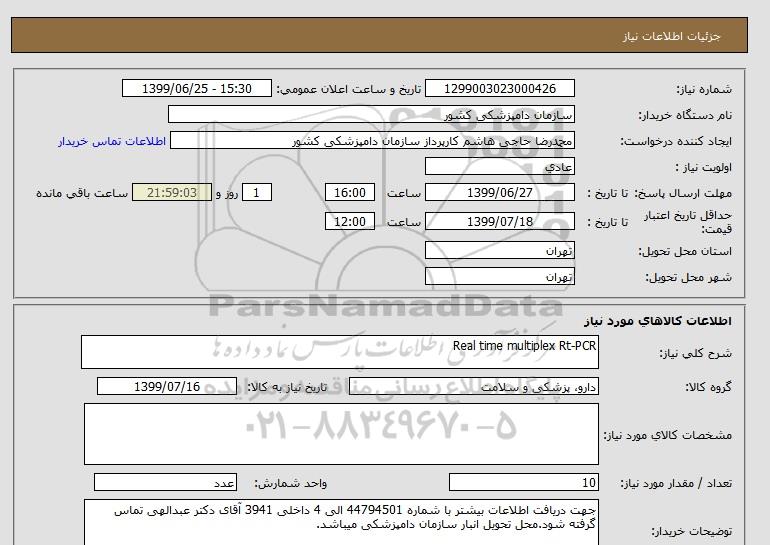Click the شهر محل تحویل label
Viewport: 770px width, 545px height.
(688, 277)
